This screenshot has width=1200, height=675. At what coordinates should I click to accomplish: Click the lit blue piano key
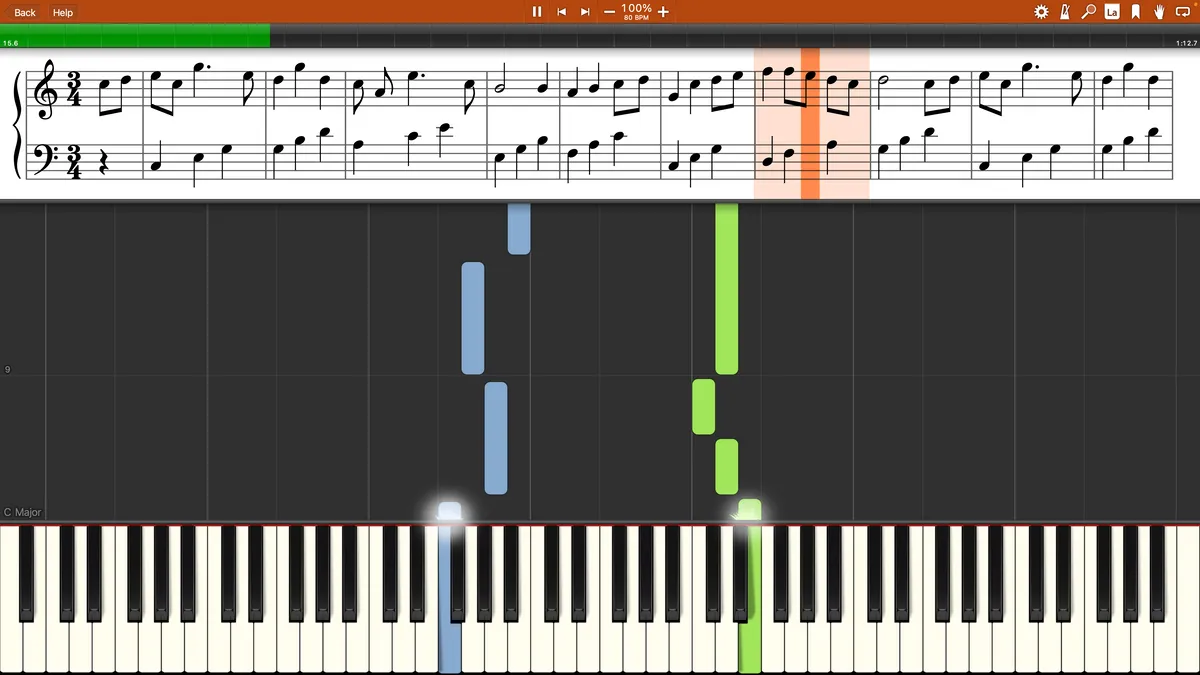[450, 598]
